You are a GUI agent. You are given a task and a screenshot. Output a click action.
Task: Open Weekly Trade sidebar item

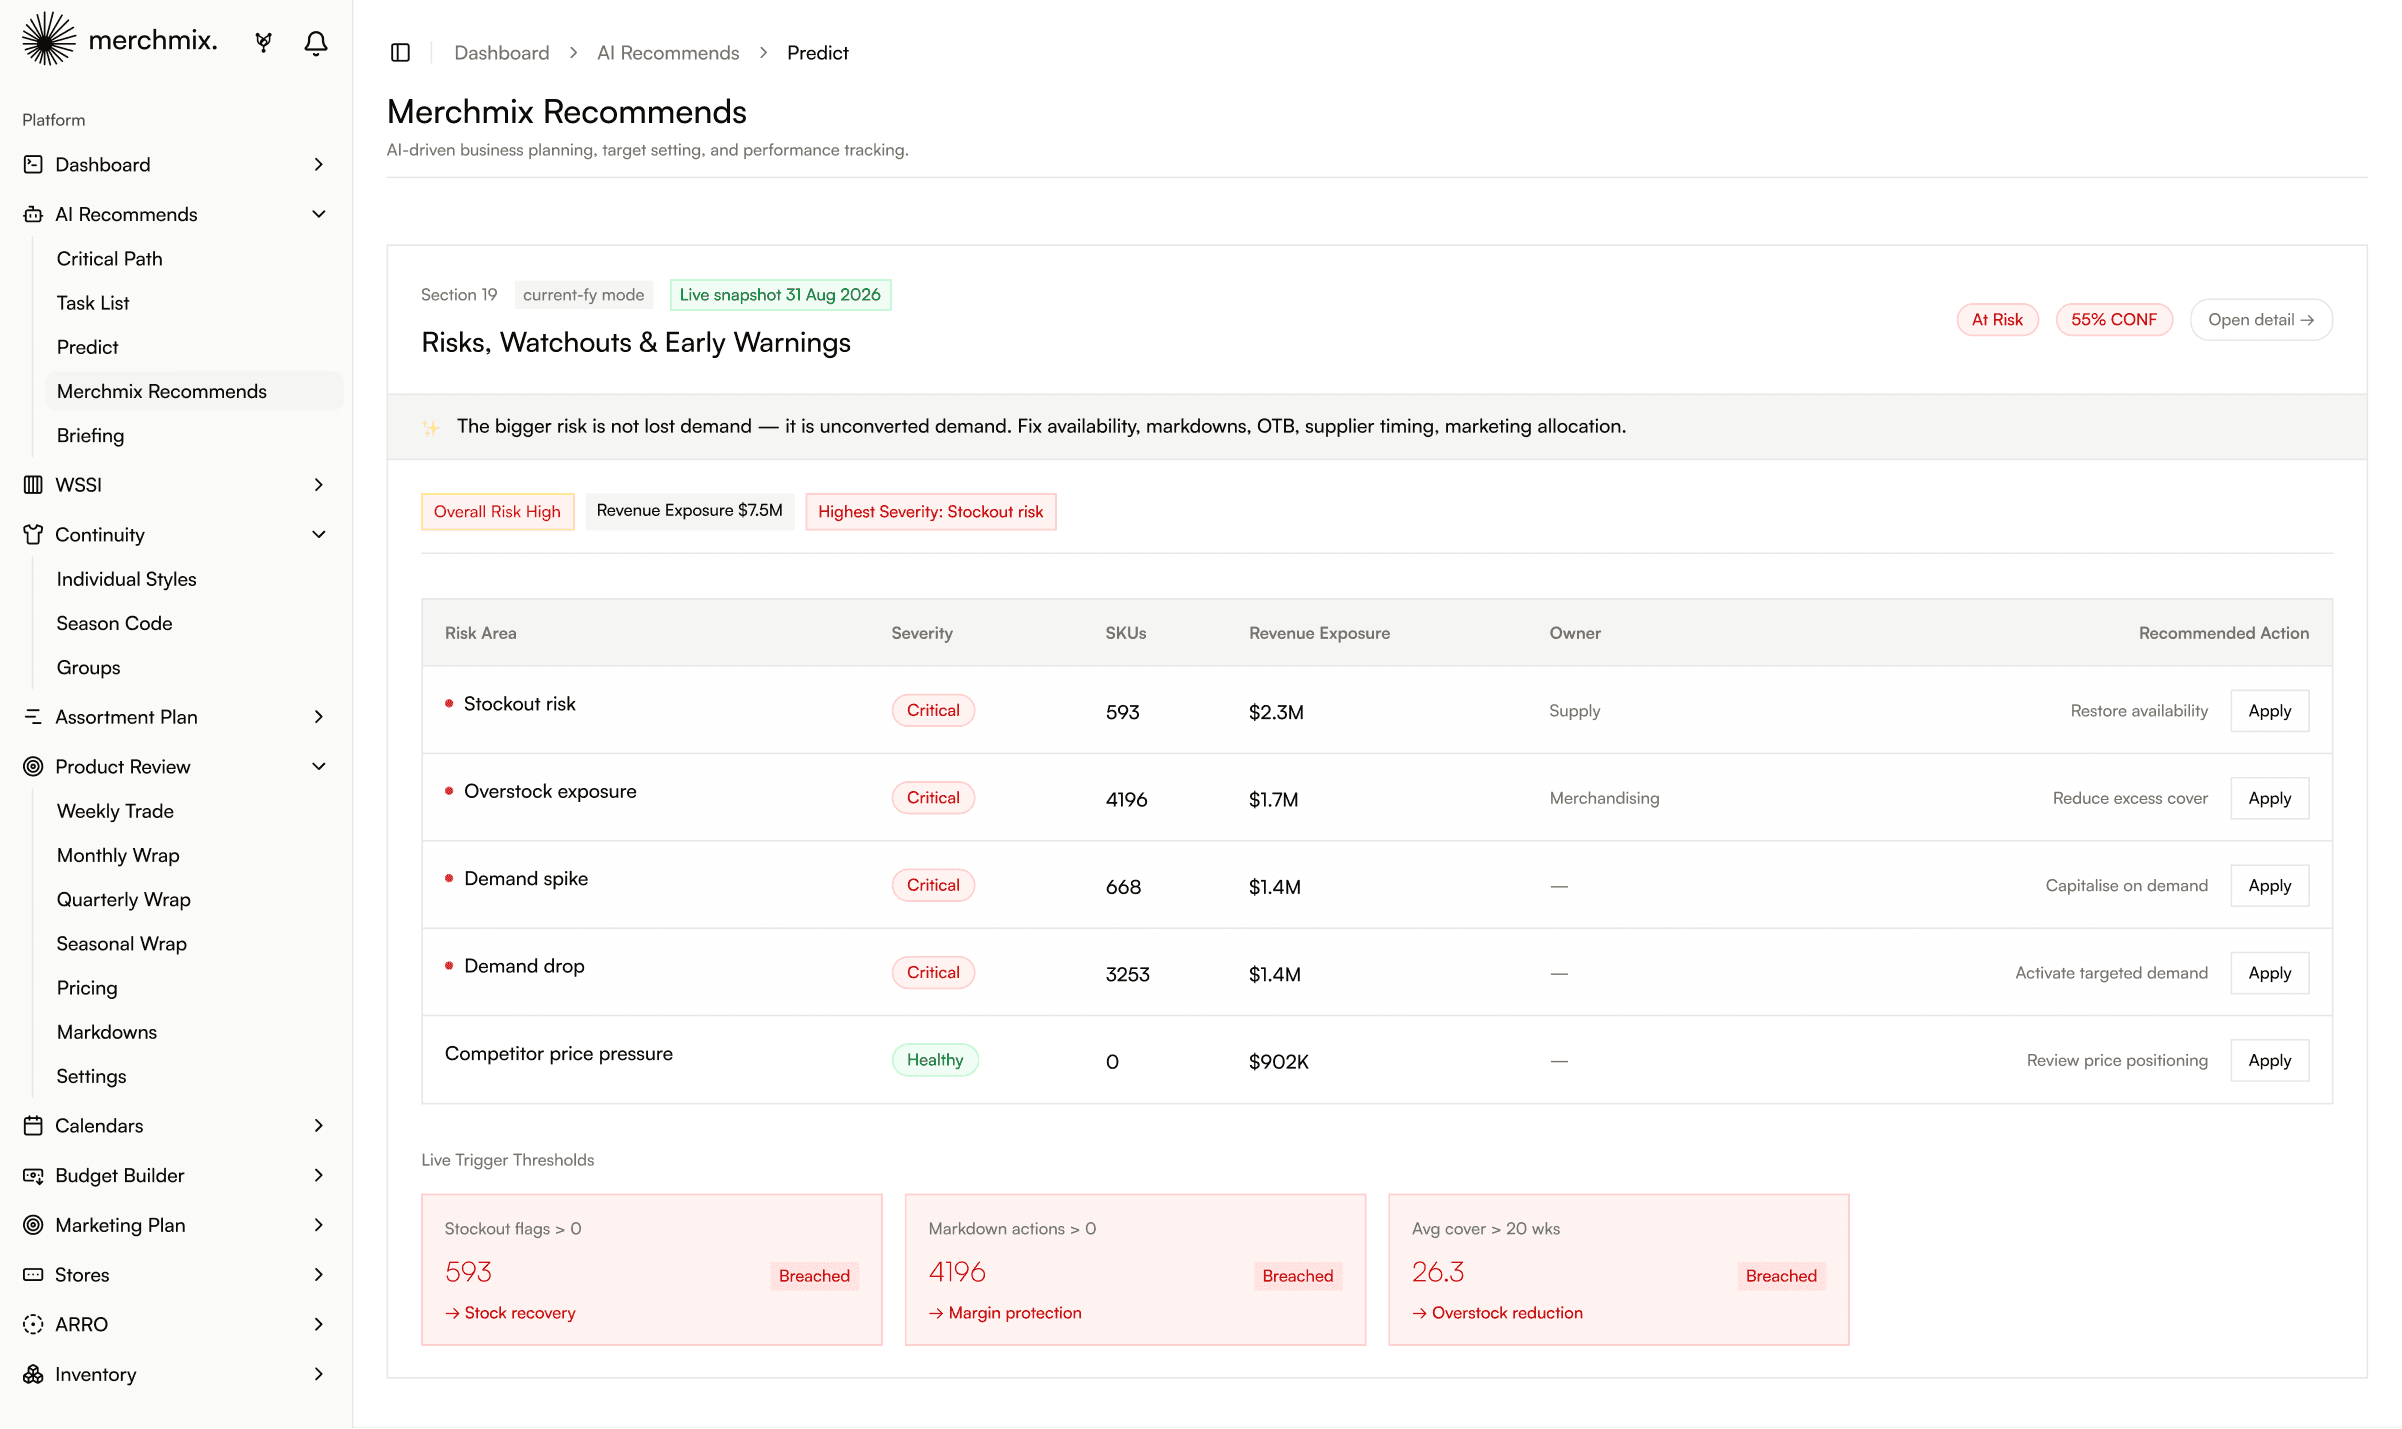pyautogui.click(x=194, y=811)
